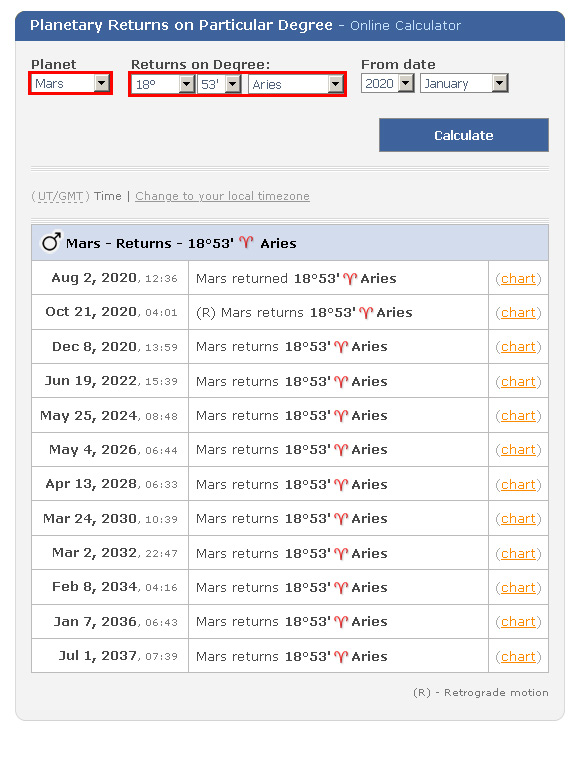This screenshot has height=774, width=580.
Task: Open the zodiac sign dropdown showing Aries
Action: [296, 84]
